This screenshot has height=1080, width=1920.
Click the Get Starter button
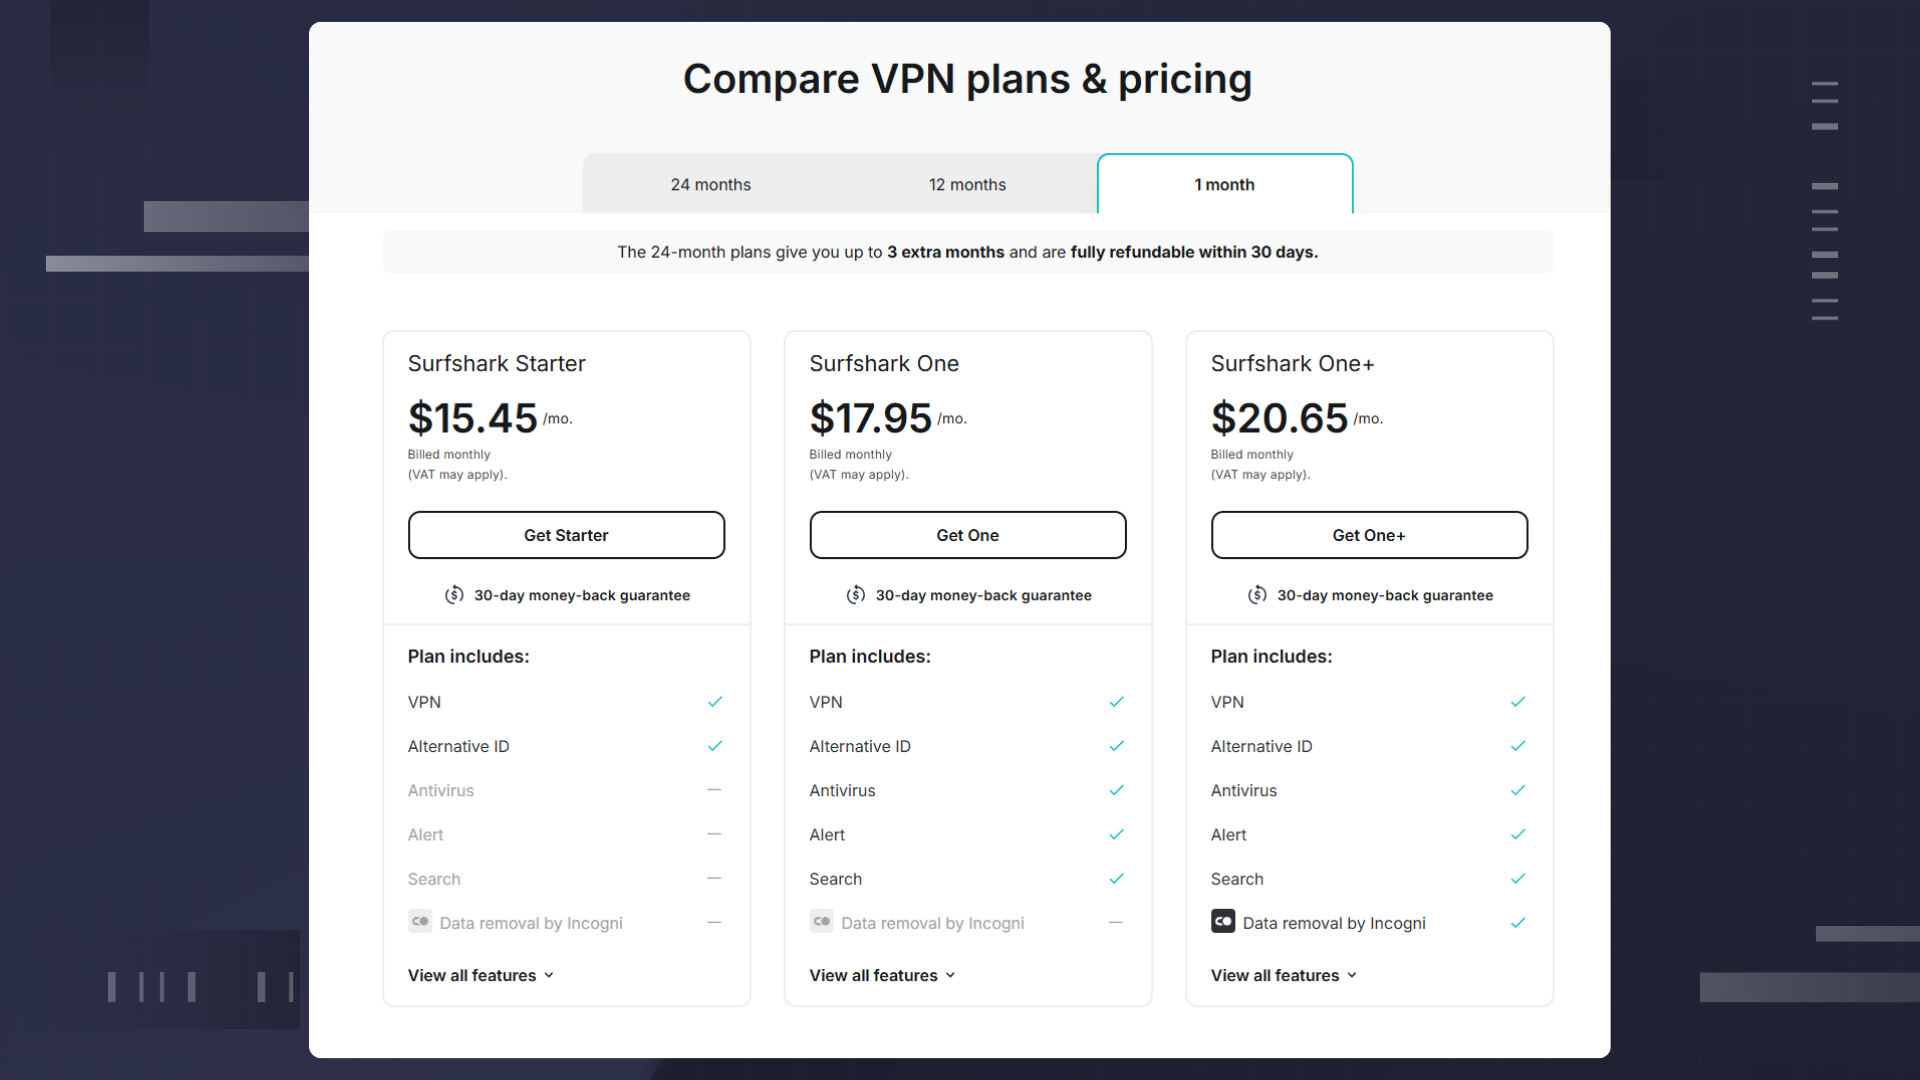point(566,535)
